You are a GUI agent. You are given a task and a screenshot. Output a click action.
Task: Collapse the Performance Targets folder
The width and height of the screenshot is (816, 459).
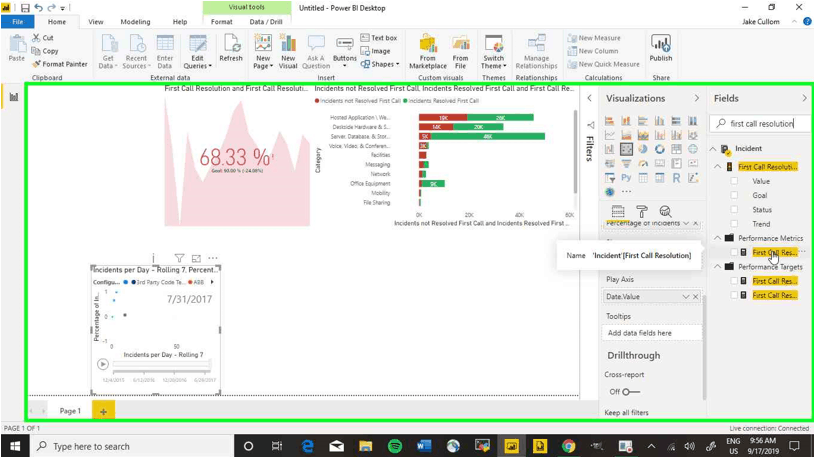tap(718, 266)
